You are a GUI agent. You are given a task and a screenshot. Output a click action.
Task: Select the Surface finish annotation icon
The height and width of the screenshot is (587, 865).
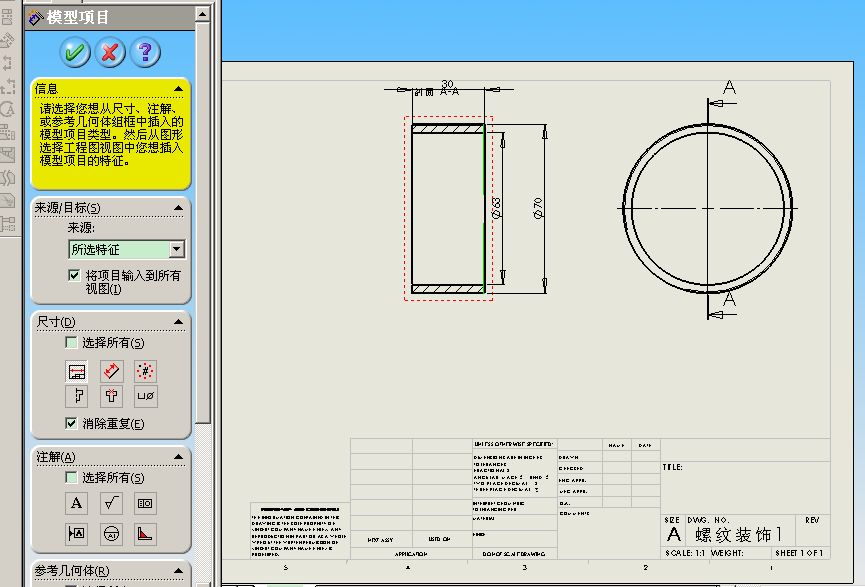coord(111,503)
